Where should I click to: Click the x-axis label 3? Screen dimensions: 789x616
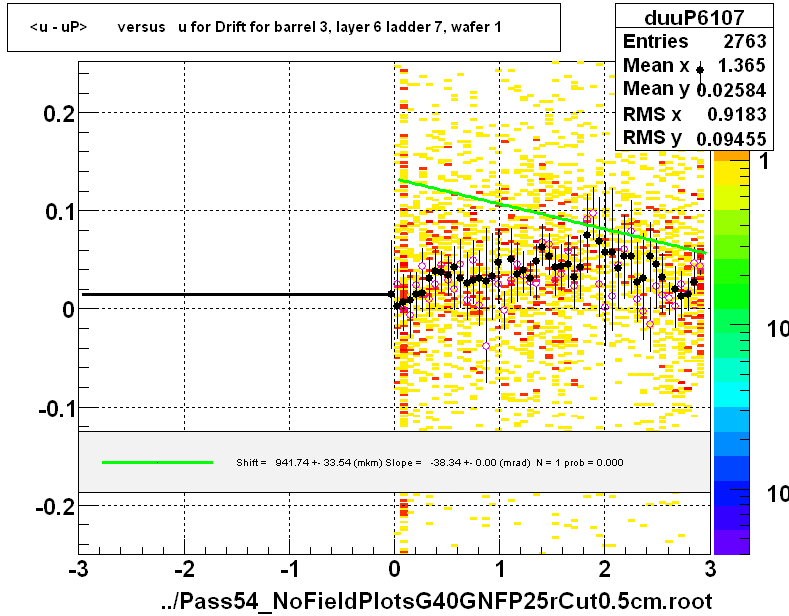point(710,569)
